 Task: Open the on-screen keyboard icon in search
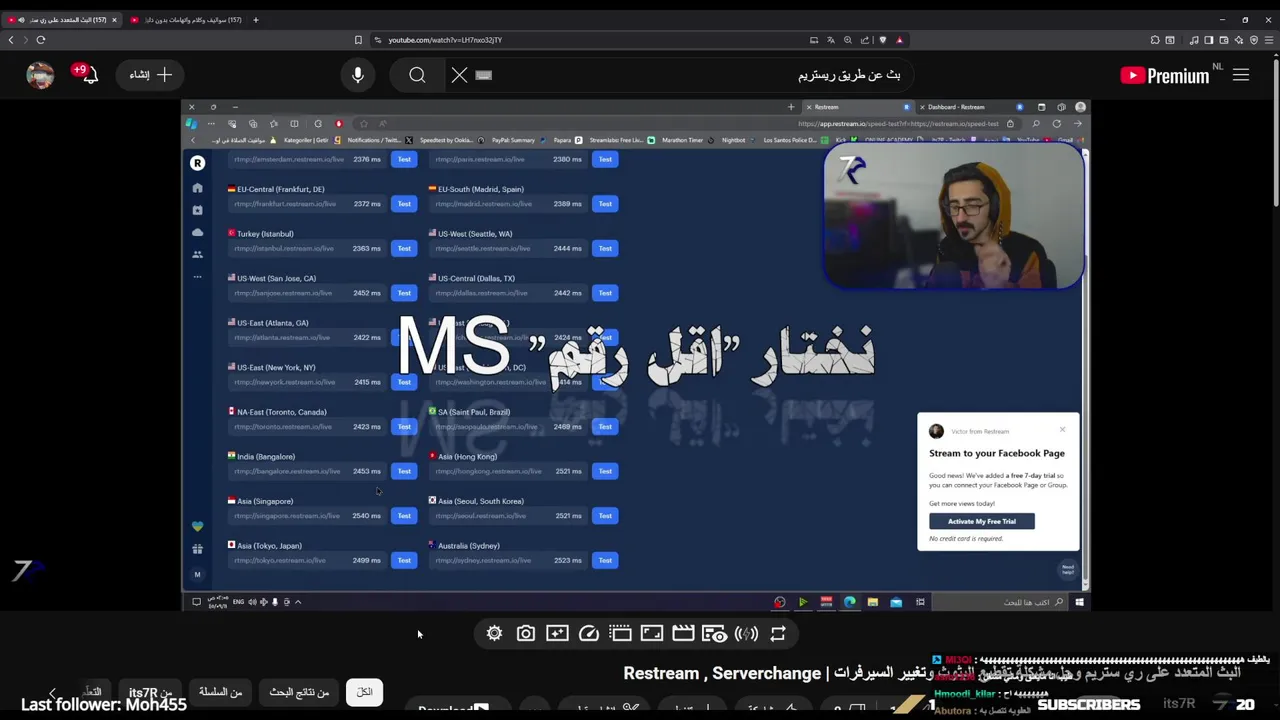(x=484, y=75)
